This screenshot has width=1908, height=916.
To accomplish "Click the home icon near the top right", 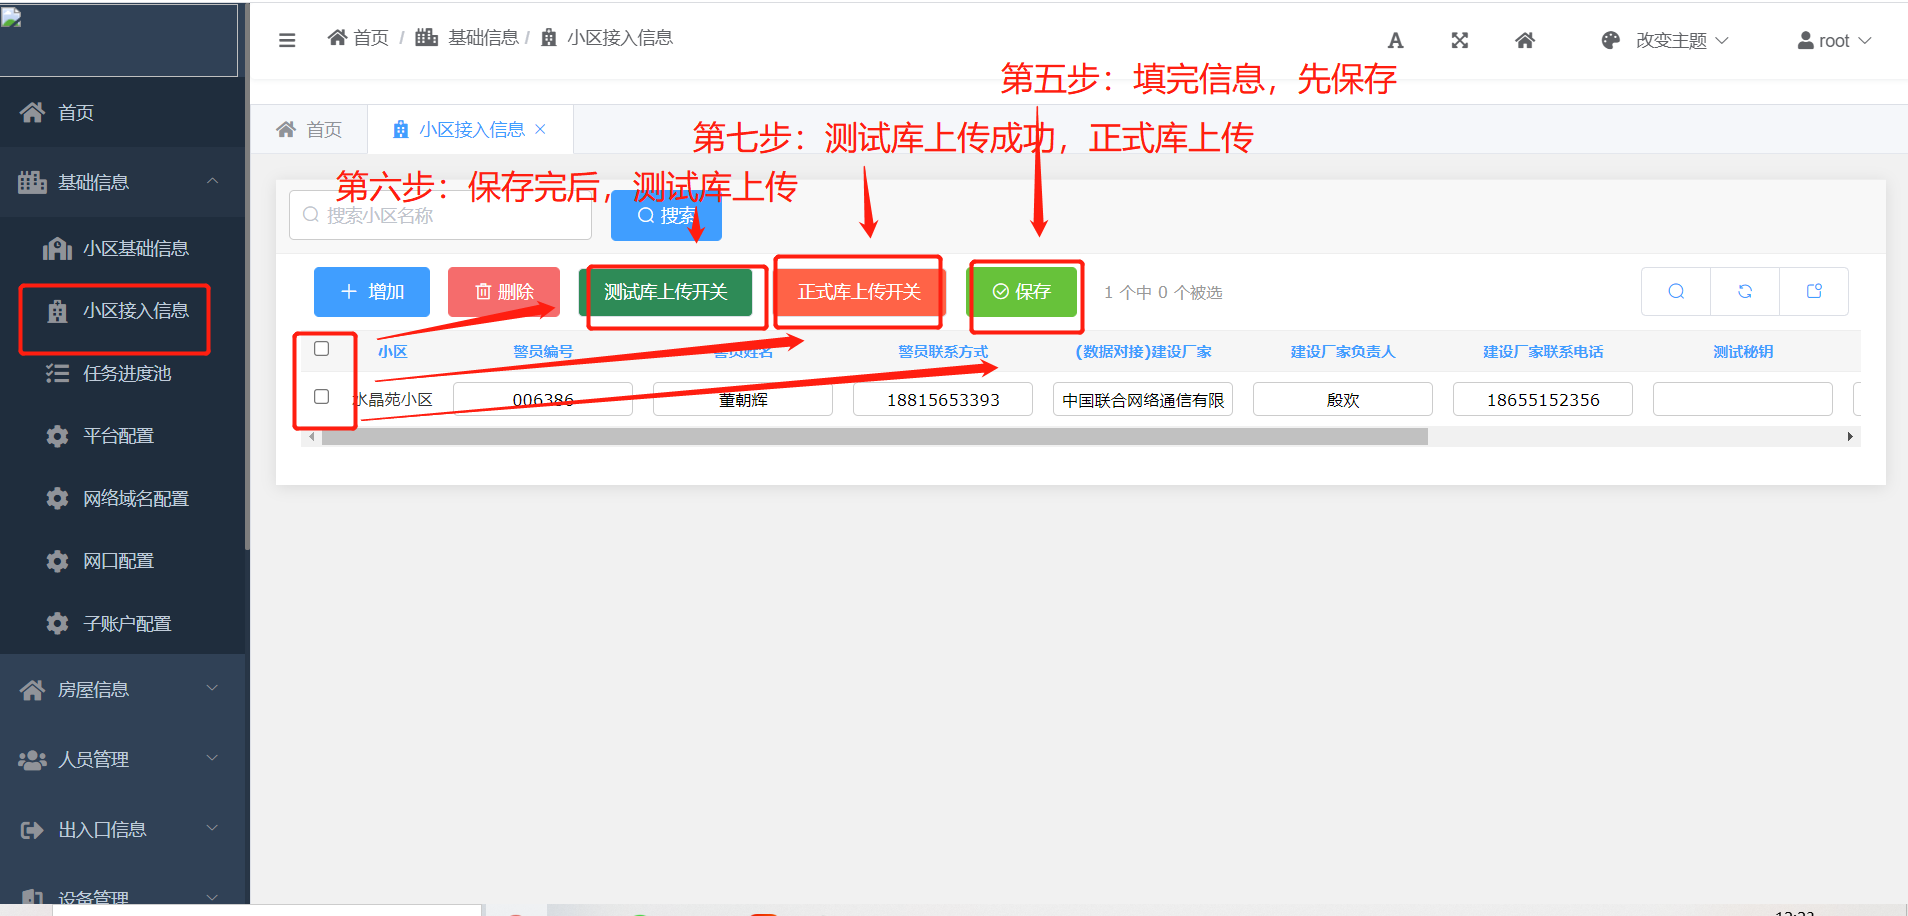I will pos(1524,40).
